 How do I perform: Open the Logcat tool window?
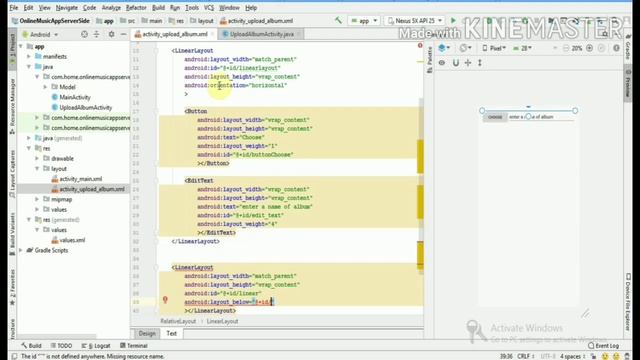(x=96, y=346)
